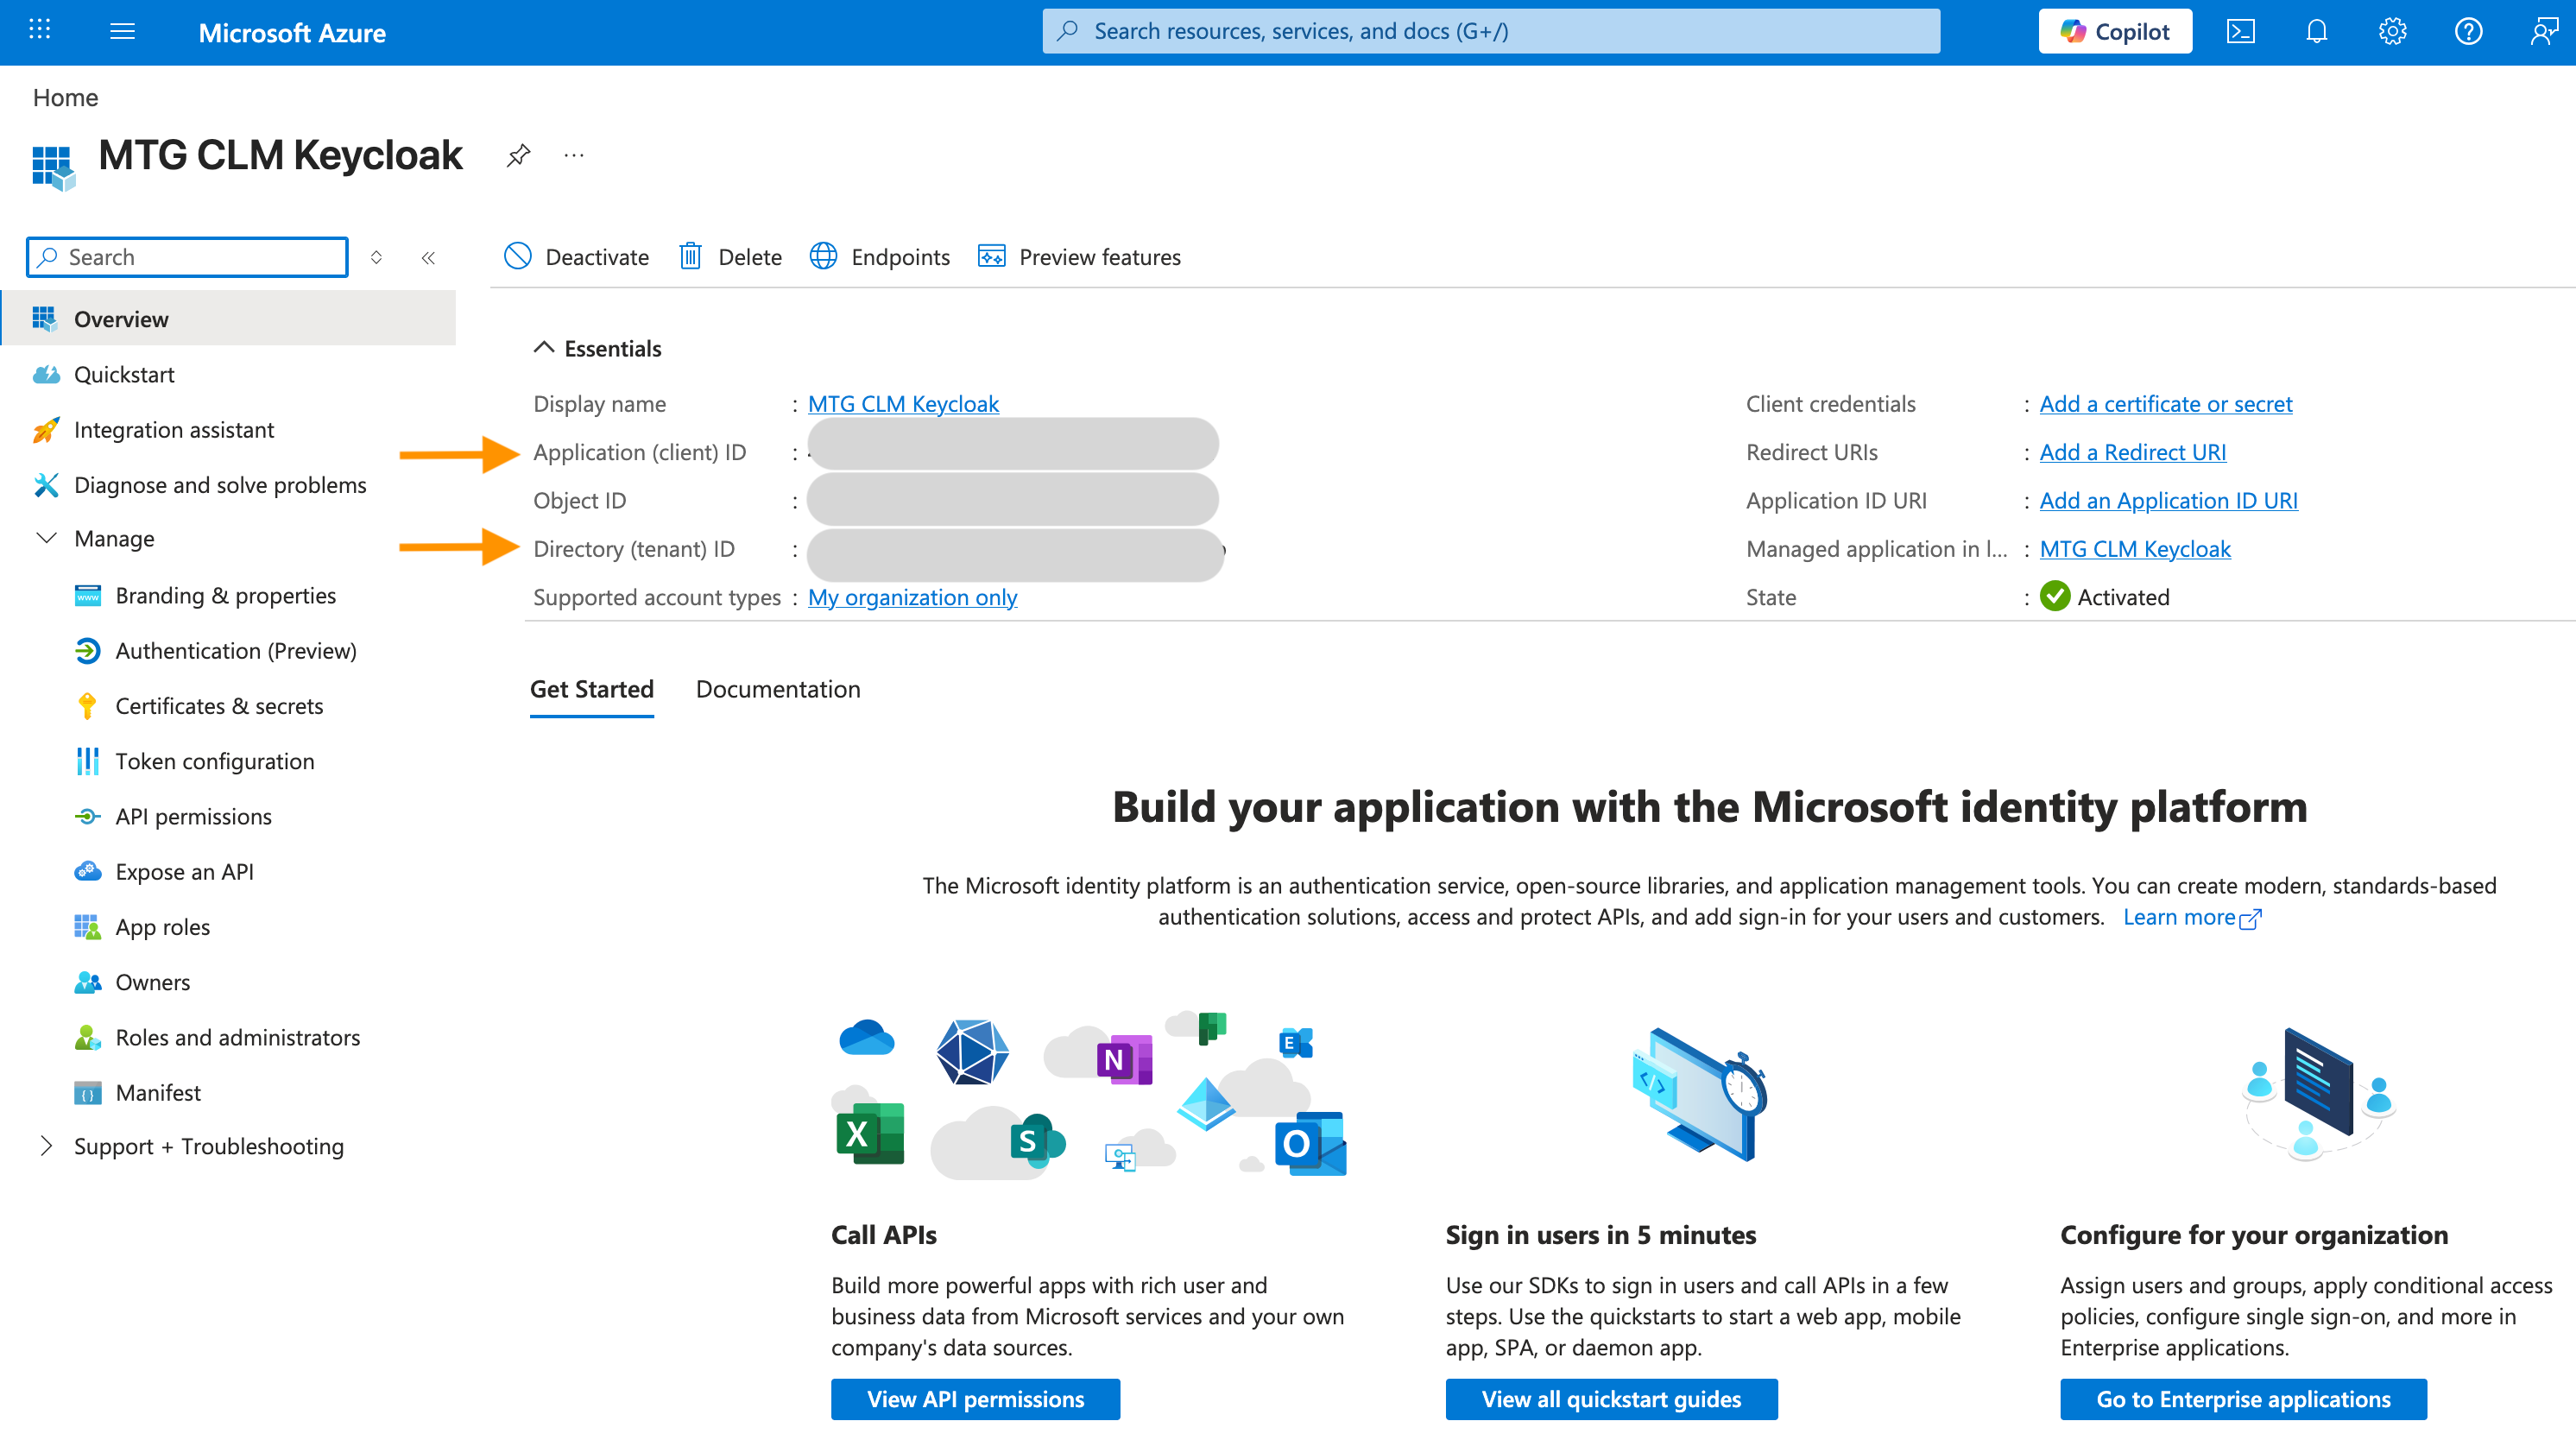Open portal settings gear

click(2392, 31)
